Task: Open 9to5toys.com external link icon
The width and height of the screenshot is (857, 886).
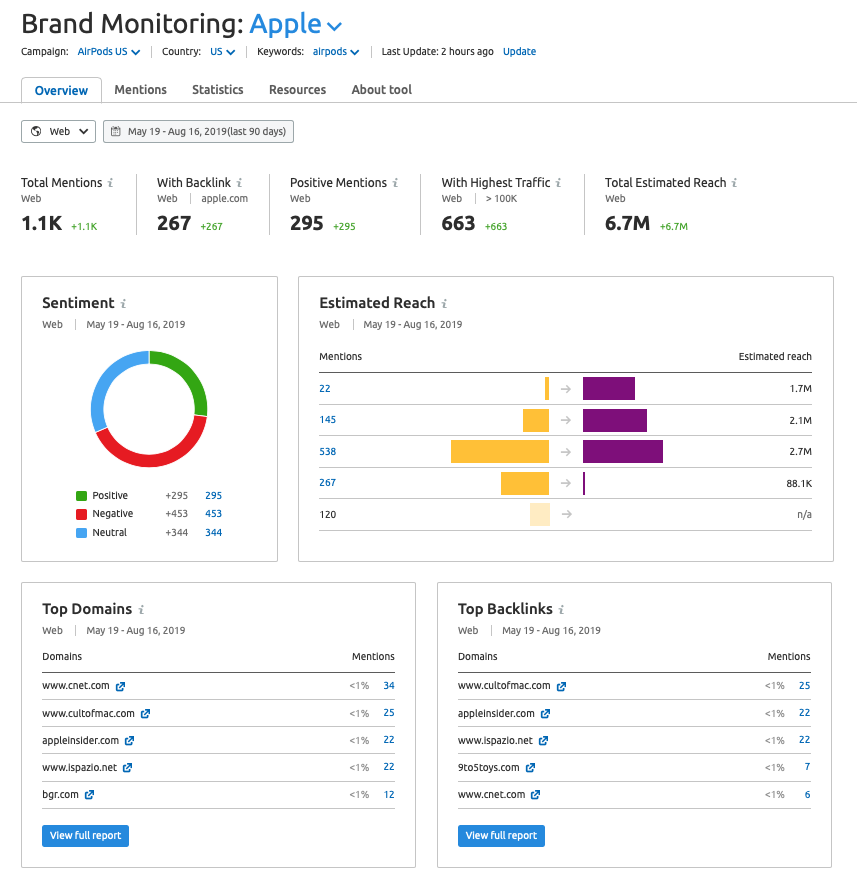Action: coord(530,767)
